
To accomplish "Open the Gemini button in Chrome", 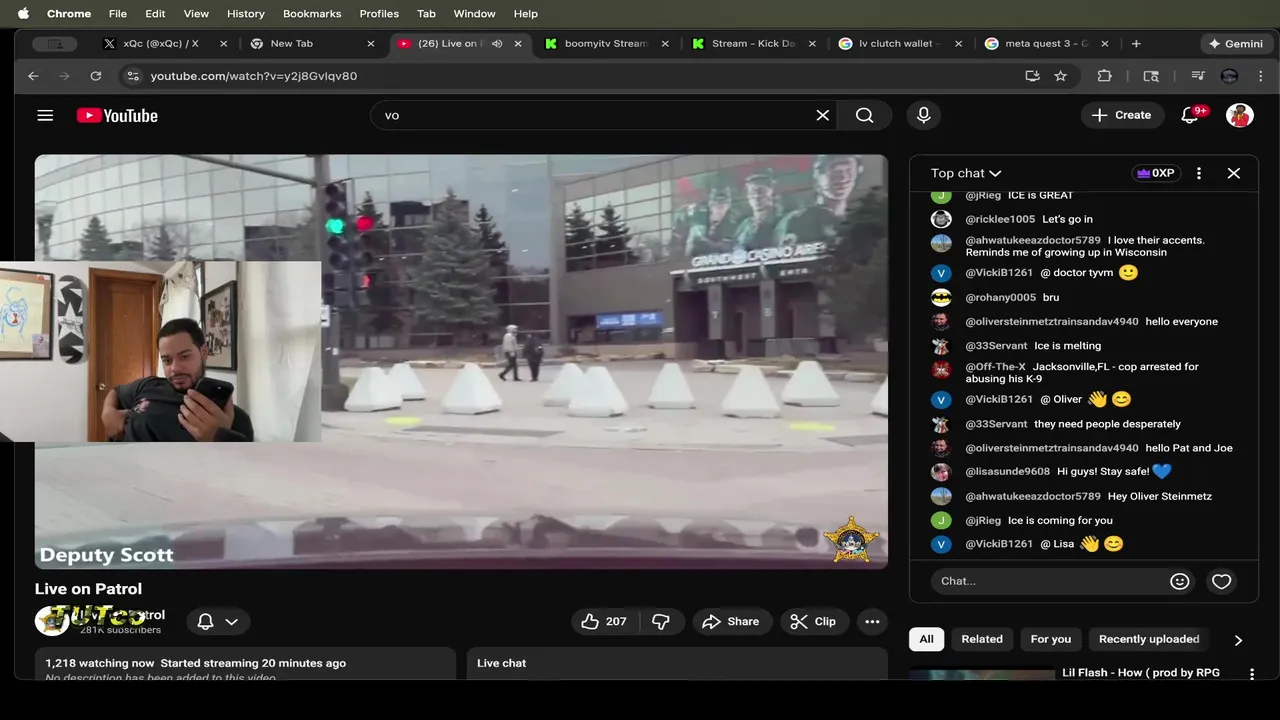I will pyautogui.click(x=1236, y=44).
